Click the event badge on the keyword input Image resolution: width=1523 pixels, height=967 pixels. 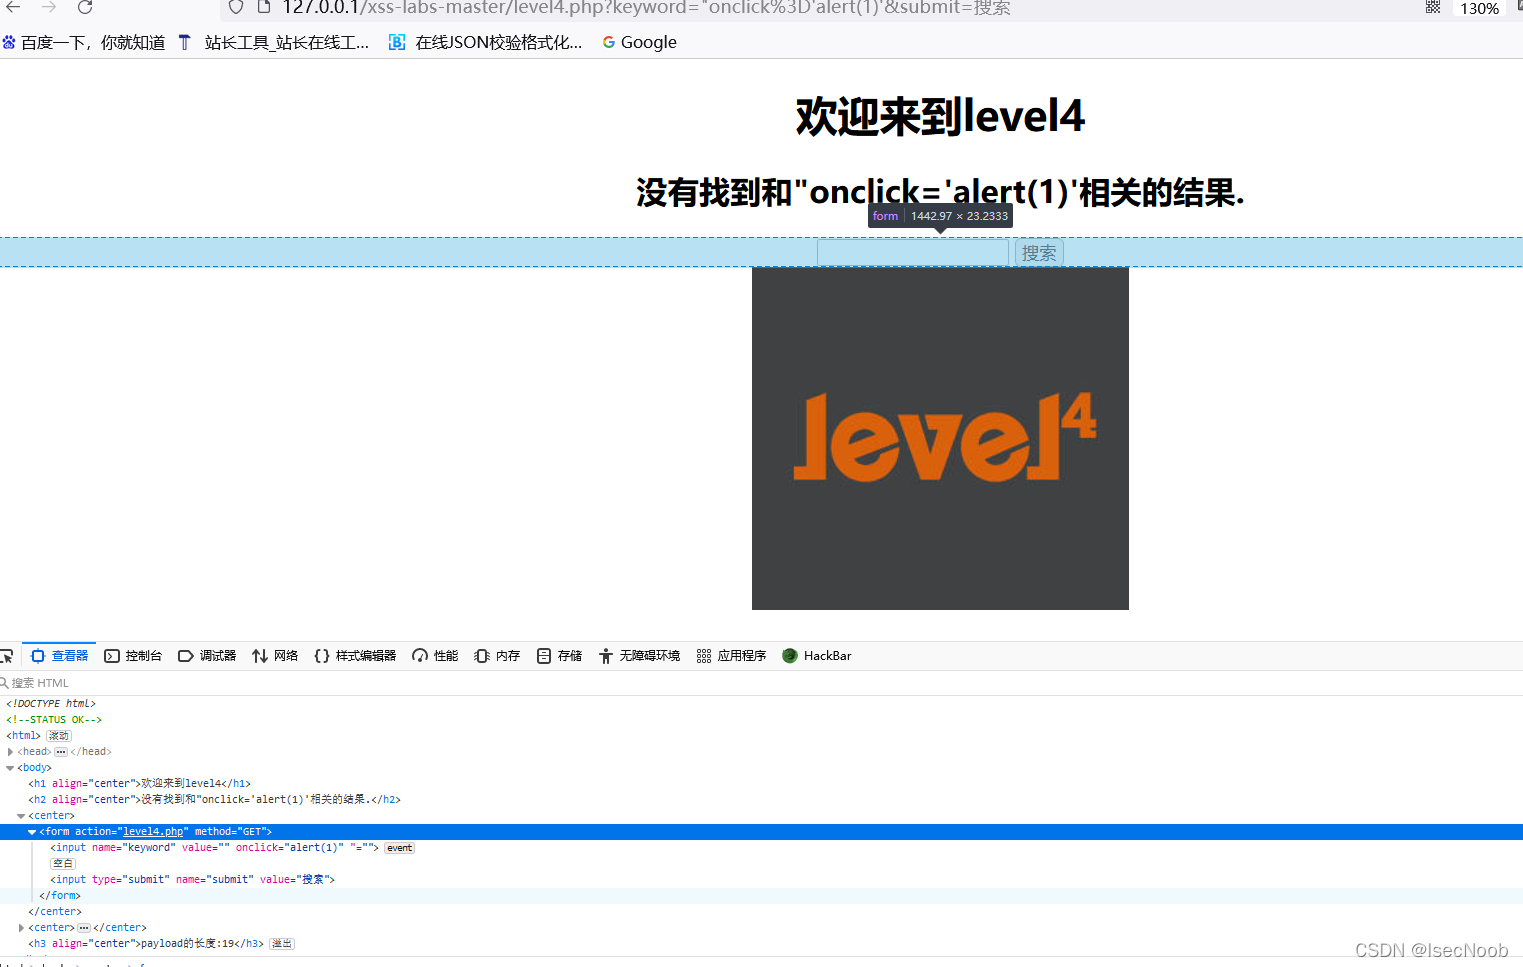399,847
